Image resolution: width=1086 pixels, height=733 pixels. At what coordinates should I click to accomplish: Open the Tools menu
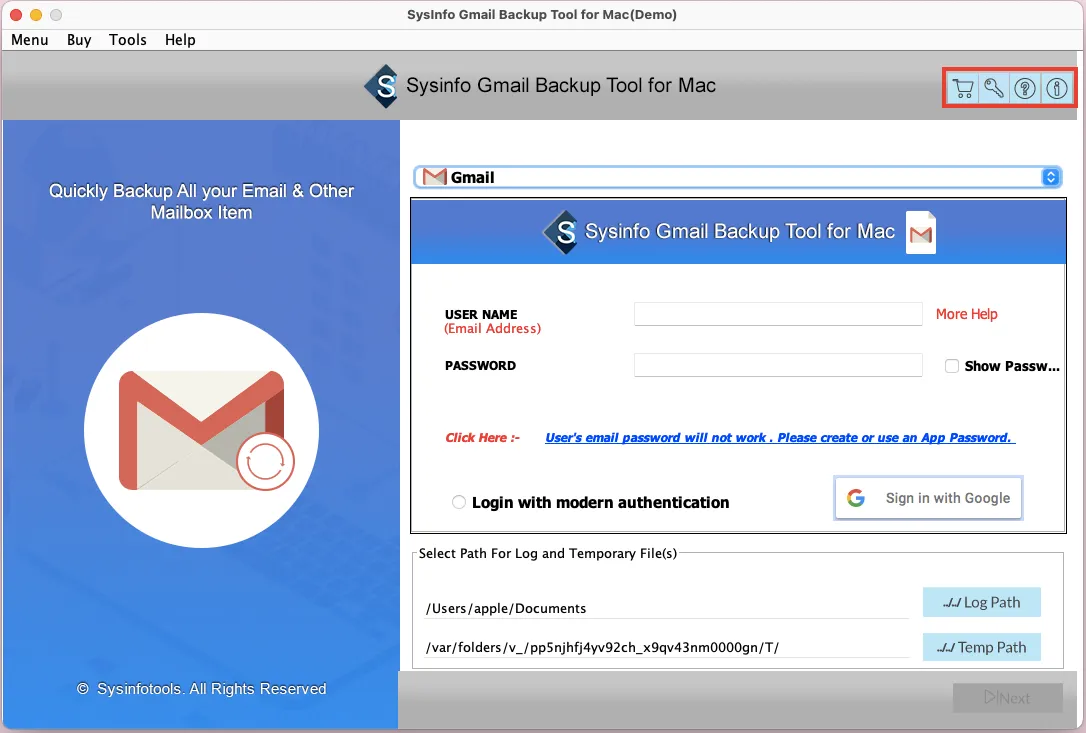[128, 40]
